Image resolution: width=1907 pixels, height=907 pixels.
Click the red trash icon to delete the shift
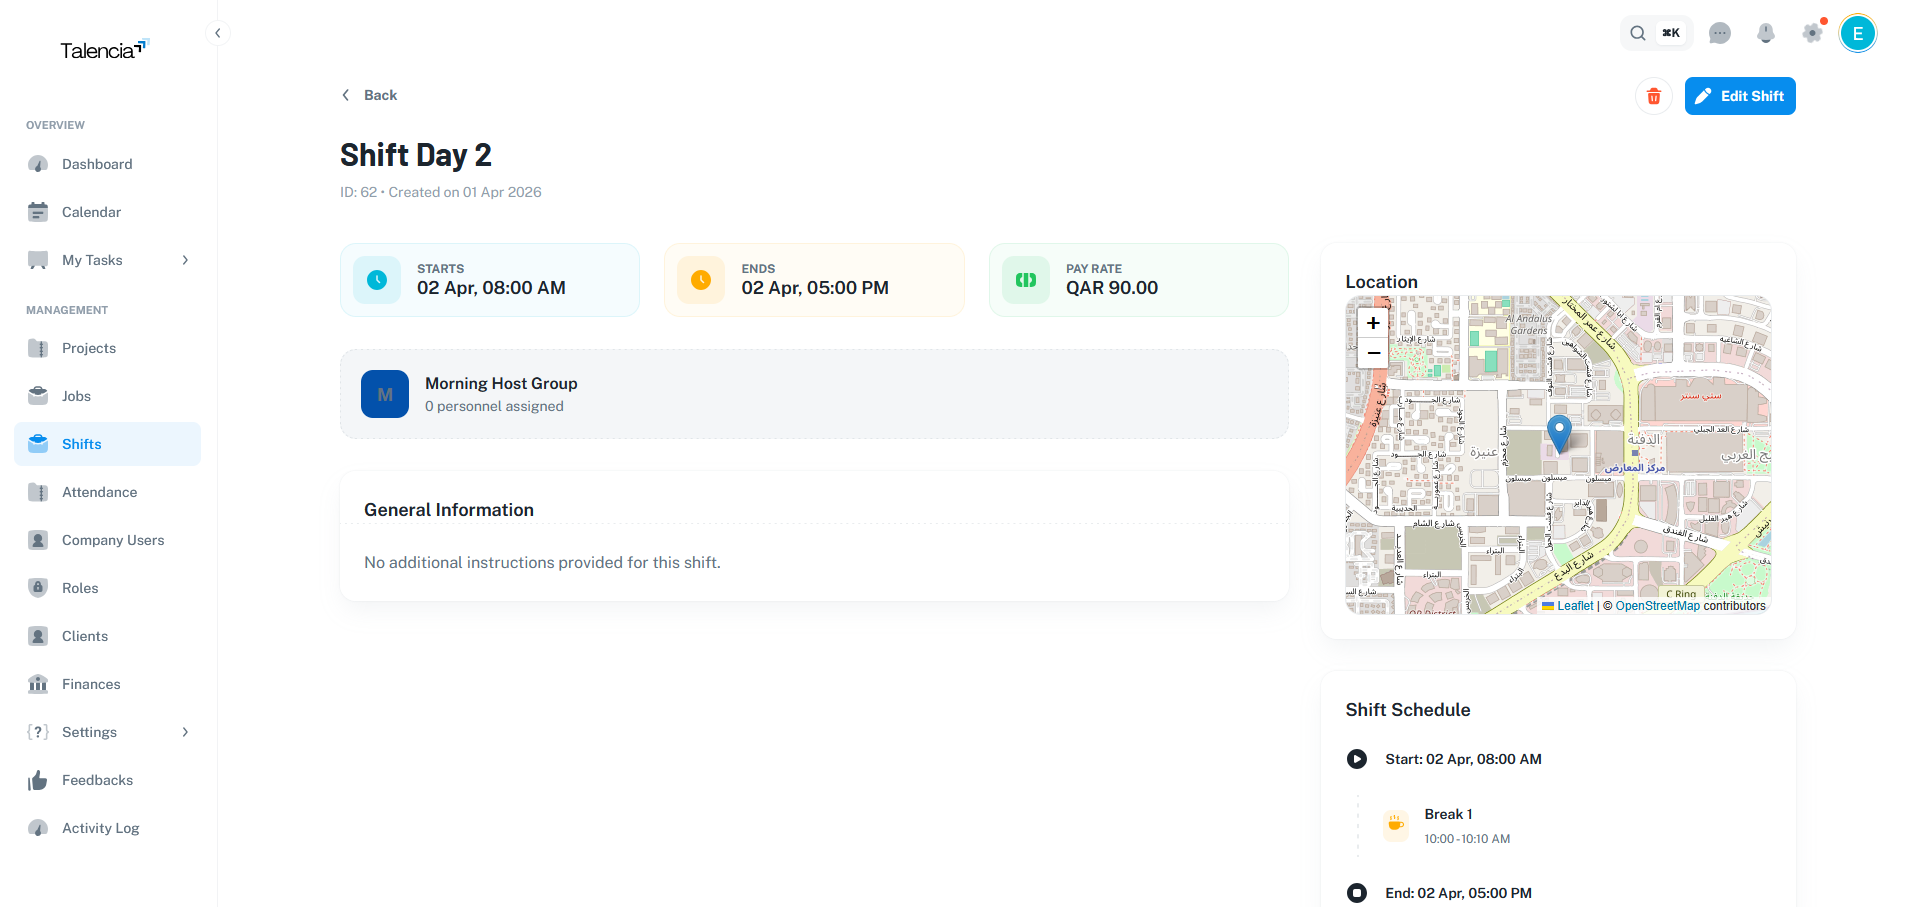[x=1653, y=96]
